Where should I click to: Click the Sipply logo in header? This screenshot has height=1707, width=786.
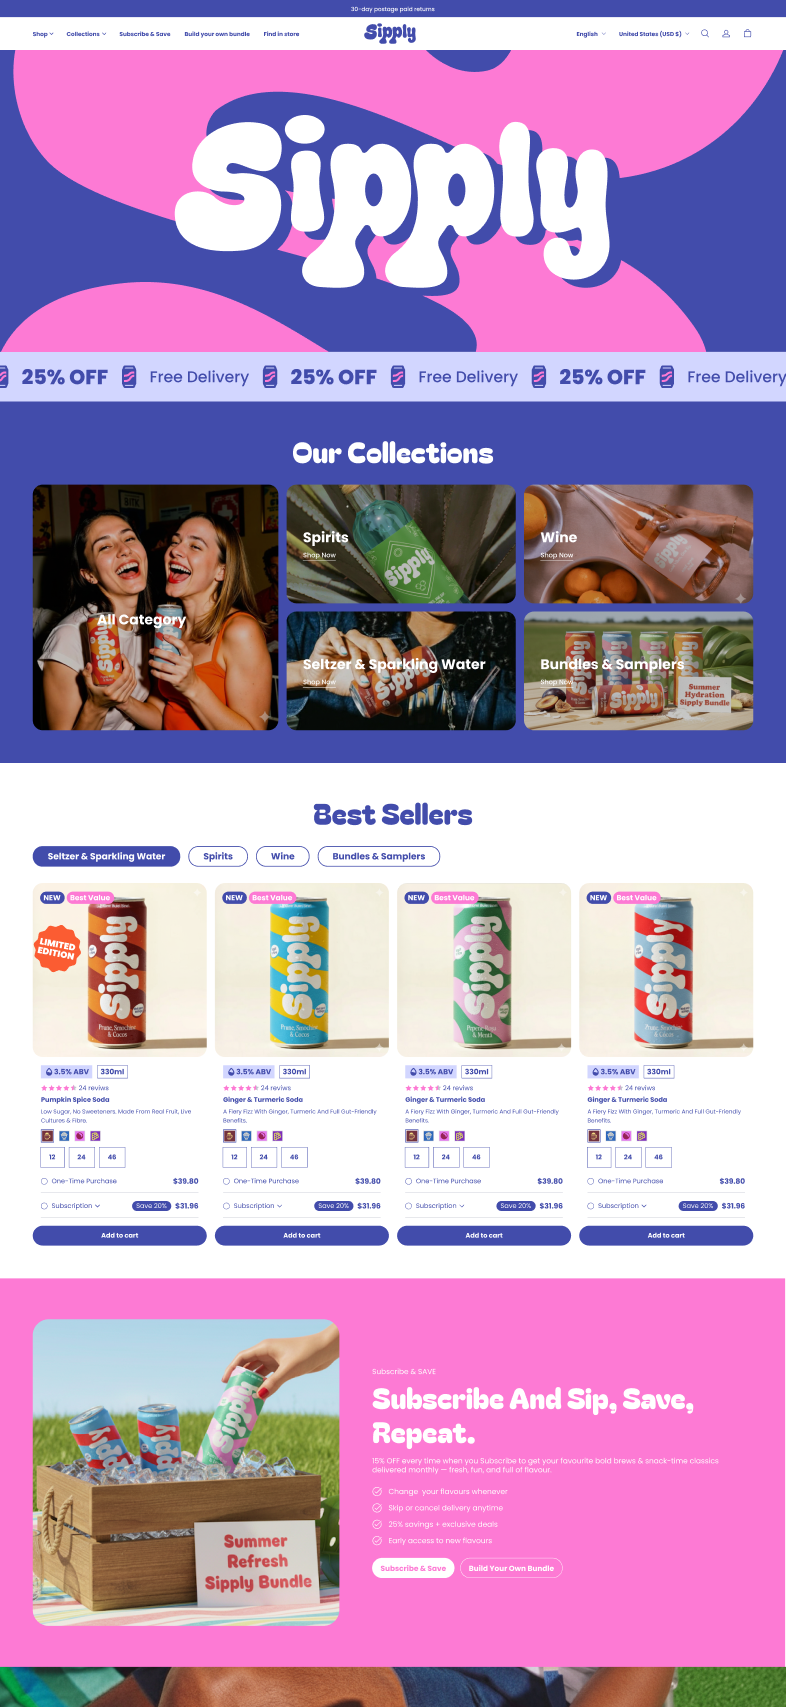(390, 33)
